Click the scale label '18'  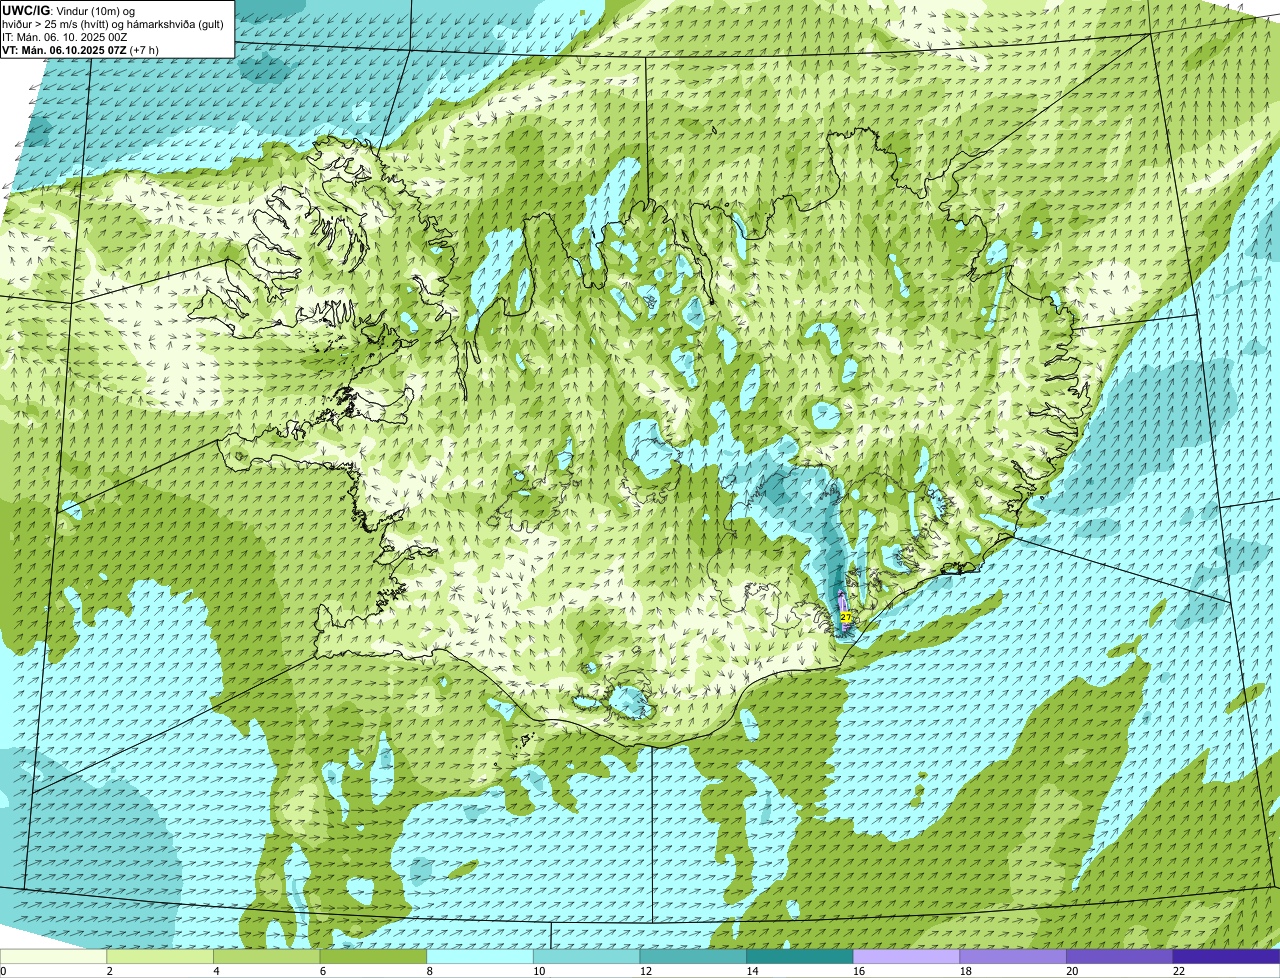966,971
